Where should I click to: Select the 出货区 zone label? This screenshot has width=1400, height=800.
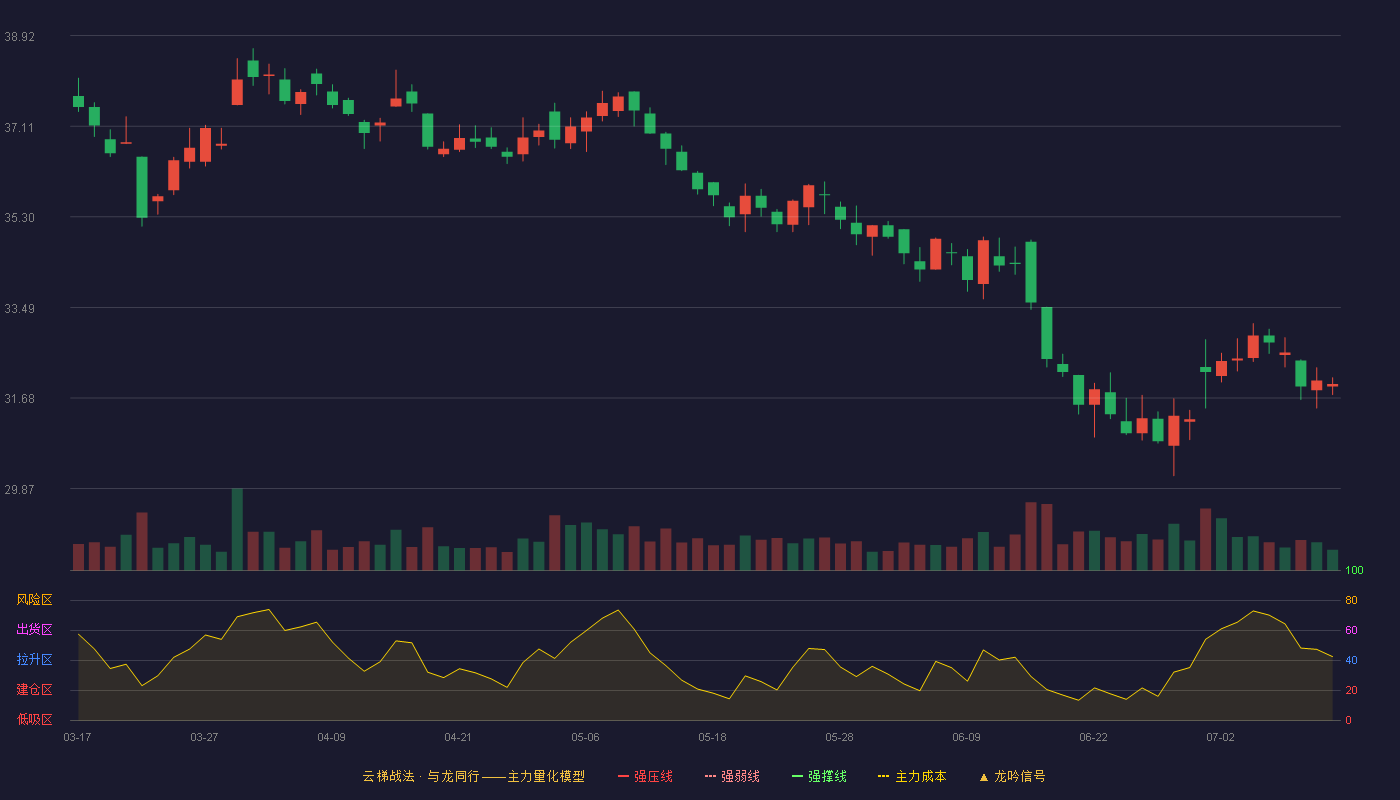[x=34, y=630]
